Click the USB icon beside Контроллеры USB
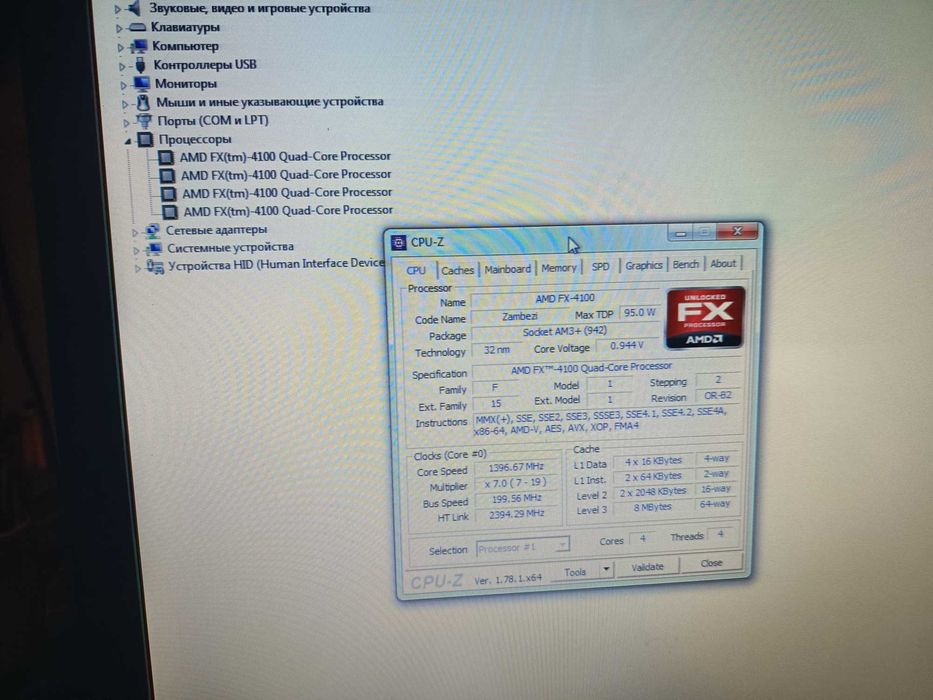 [140, 65]
